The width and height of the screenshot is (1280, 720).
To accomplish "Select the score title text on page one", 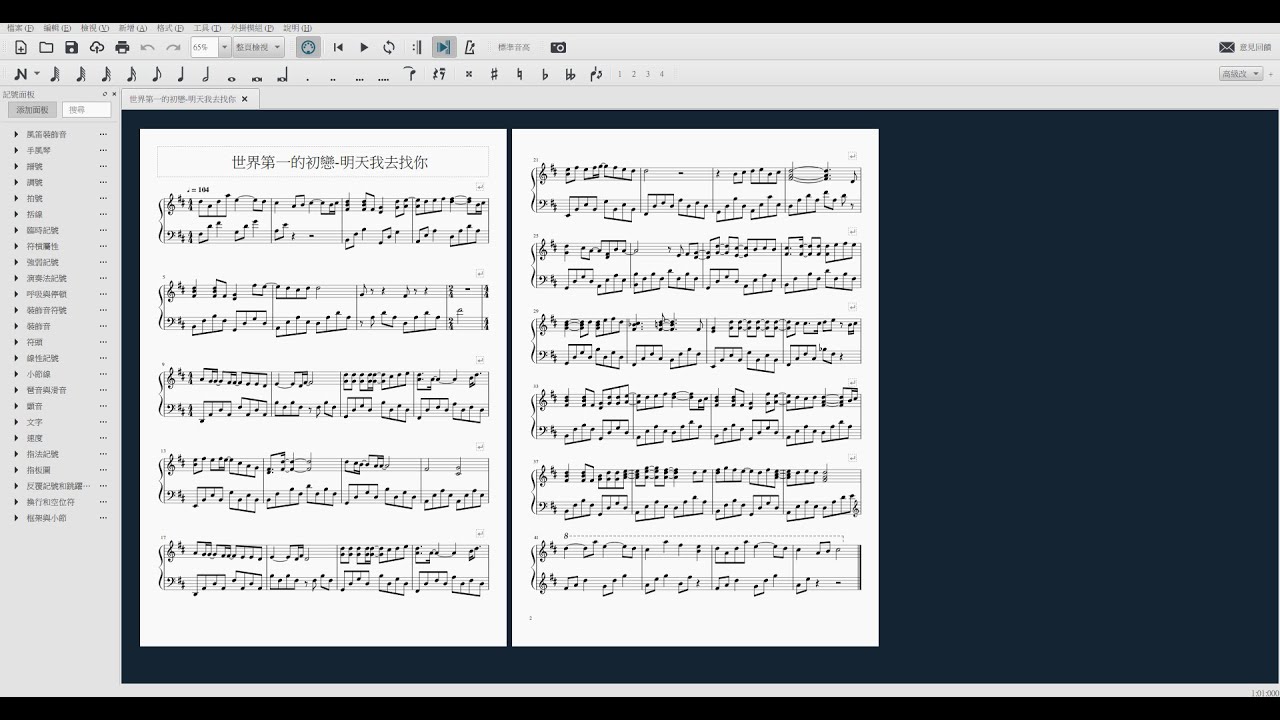I will [x=329, y=161].
